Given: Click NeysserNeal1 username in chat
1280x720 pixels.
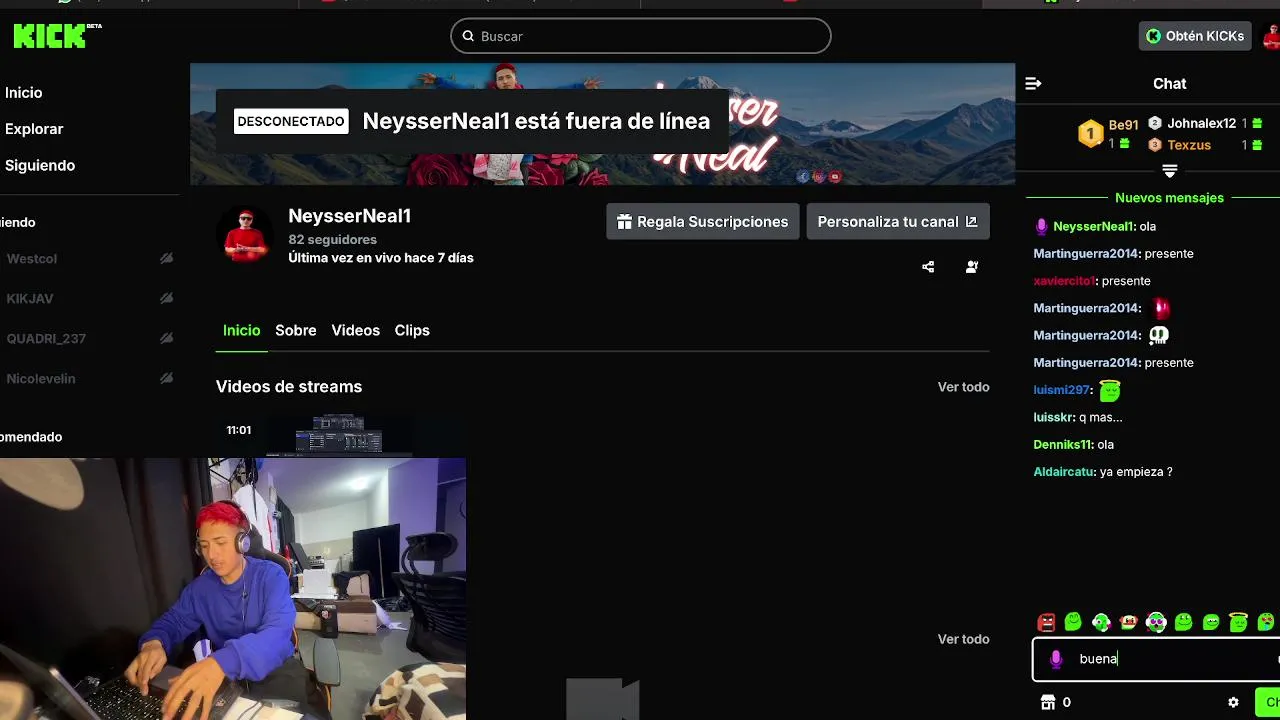Looking at the screenshot, I should coord(1094,227).
